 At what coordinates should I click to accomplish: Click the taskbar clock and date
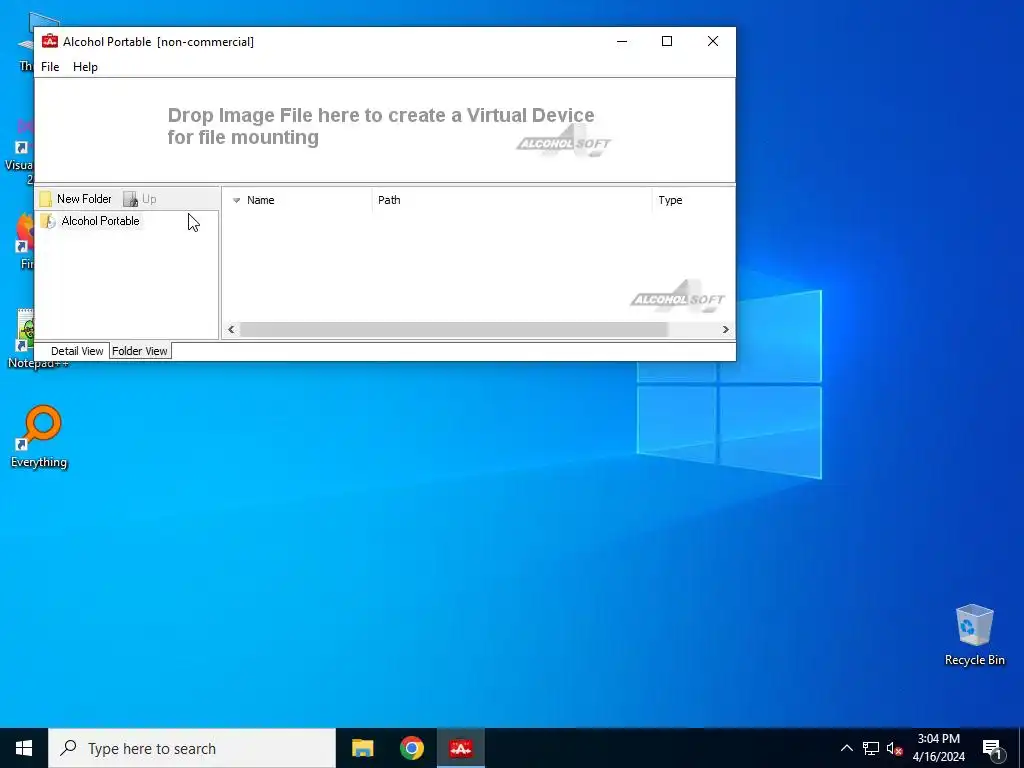(938, 748)
